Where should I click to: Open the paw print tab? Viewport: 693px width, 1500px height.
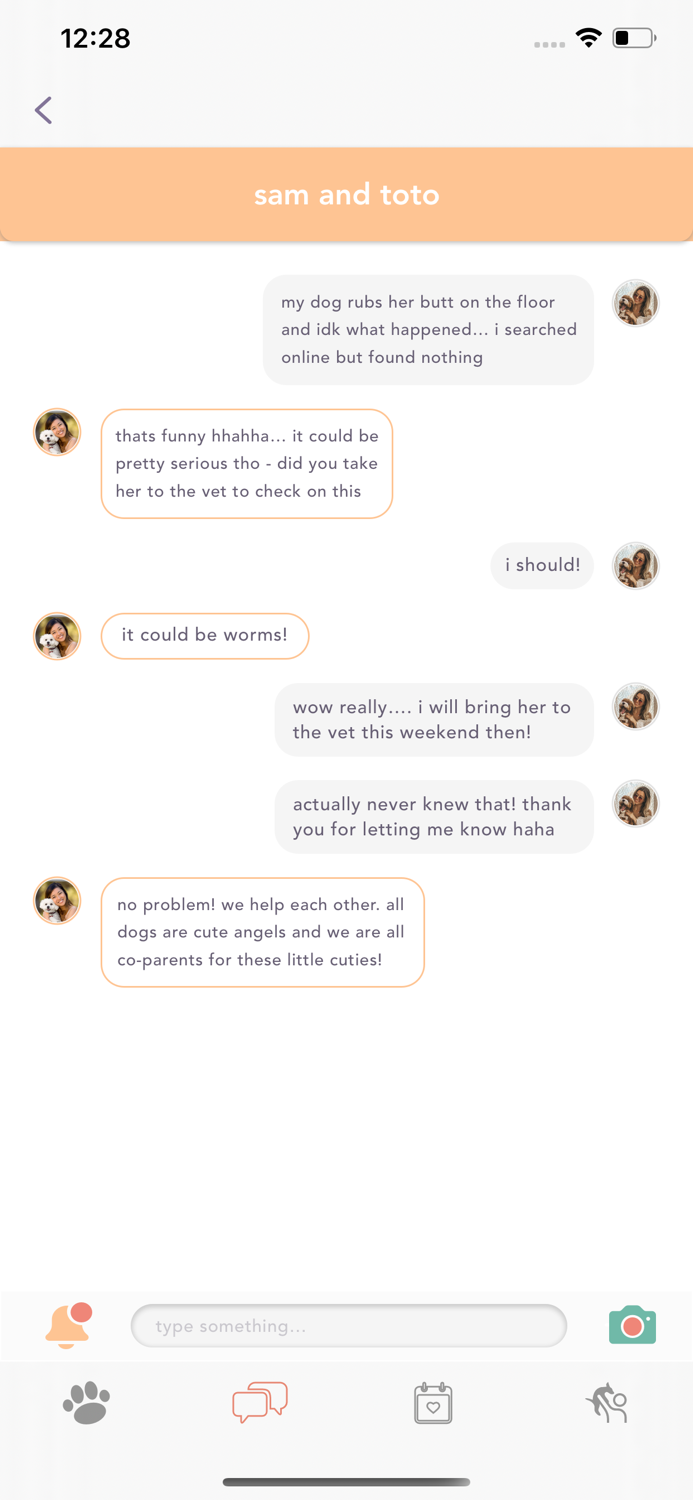86,1402
